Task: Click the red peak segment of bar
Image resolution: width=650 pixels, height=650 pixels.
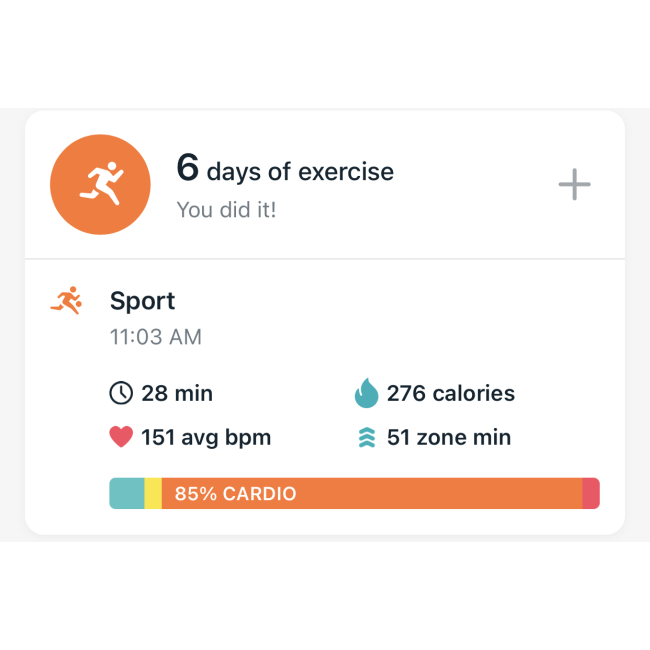Action: point(591,493)
